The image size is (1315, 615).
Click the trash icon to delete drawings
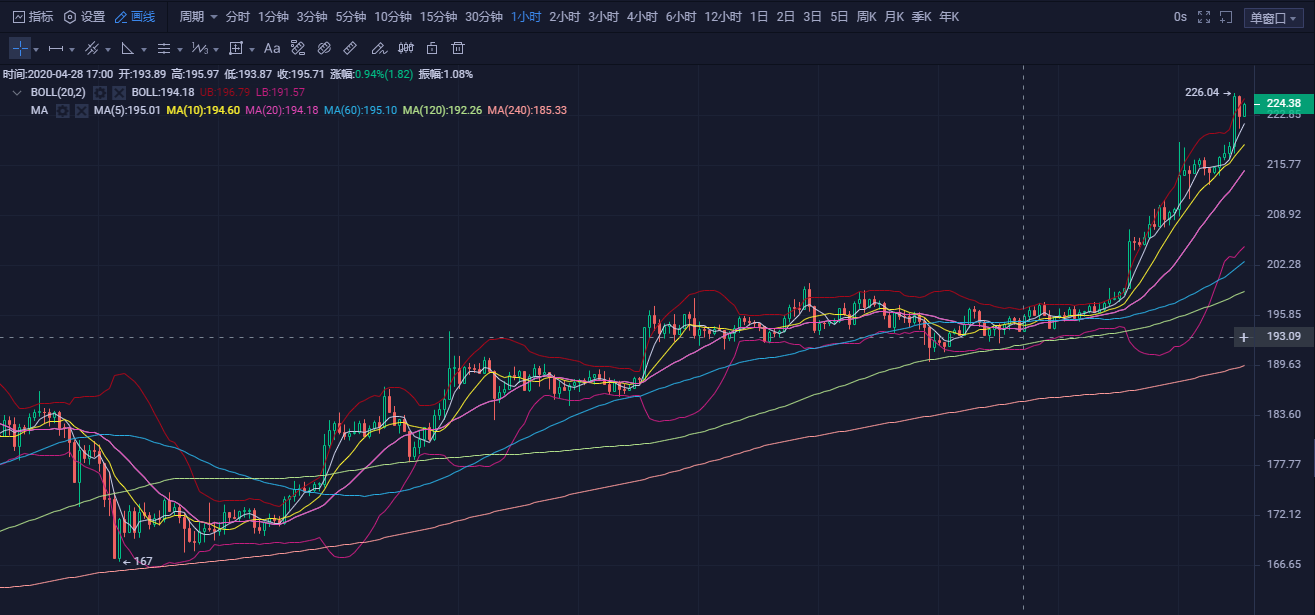458,48
